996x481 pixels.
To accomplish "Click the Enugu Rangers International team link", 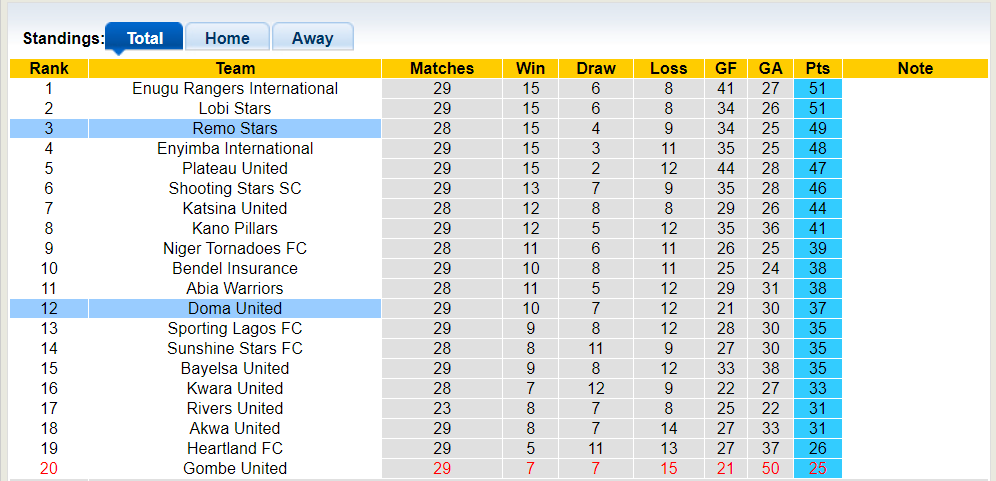I will point(235,88).
